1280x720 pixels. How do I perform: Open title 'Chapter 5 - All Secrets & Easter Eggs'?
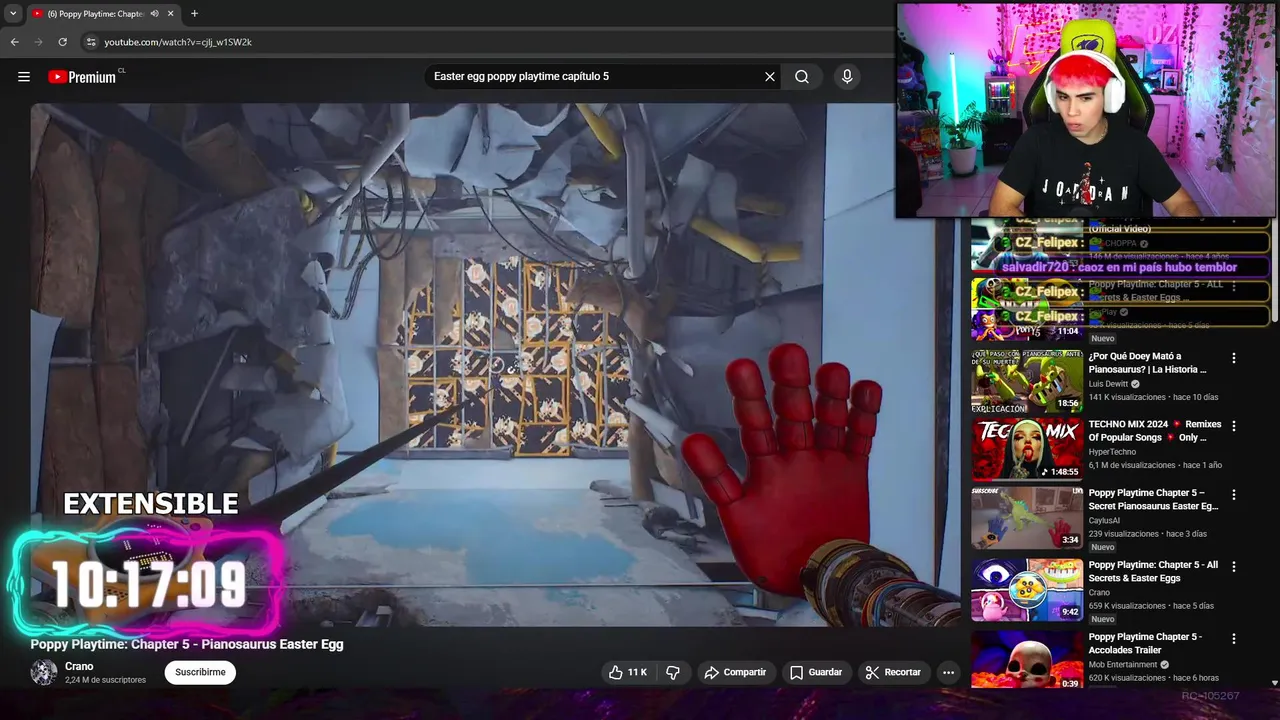(x=1153, y=572)
